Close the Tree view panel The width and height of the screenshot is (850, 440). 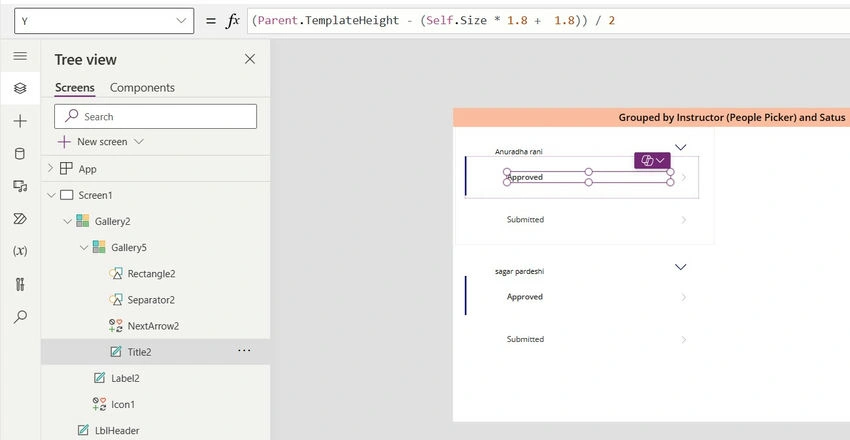click(250, 59)
